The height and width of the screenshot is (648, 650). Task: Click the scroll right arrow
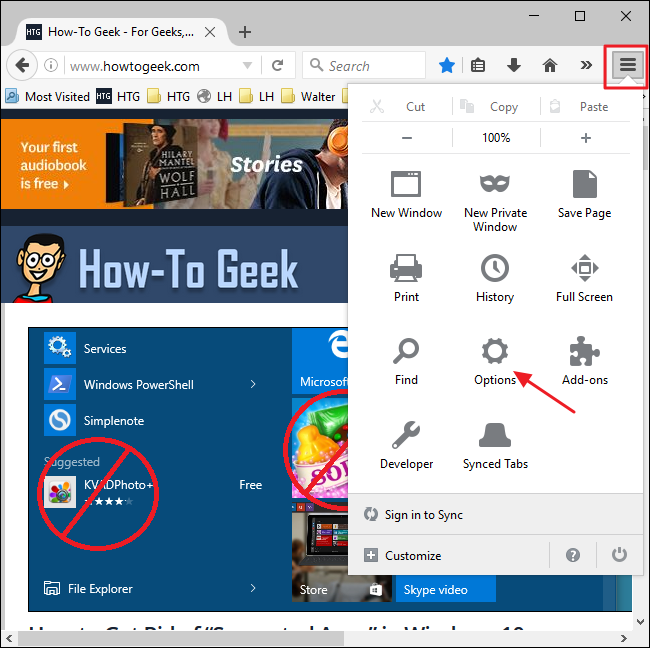point(623,638)
